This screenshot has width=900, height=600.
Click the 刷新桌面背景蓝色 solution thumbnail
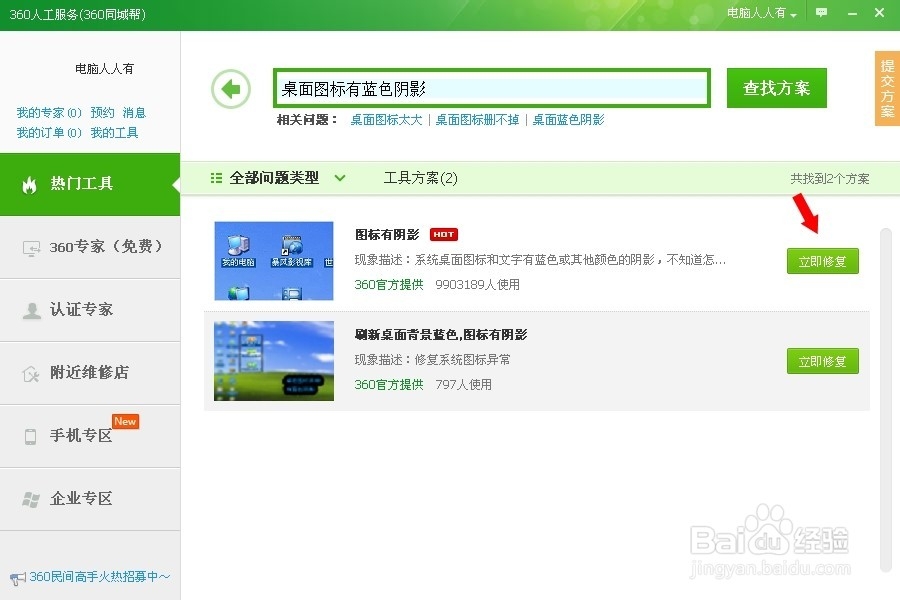[274, 361]
